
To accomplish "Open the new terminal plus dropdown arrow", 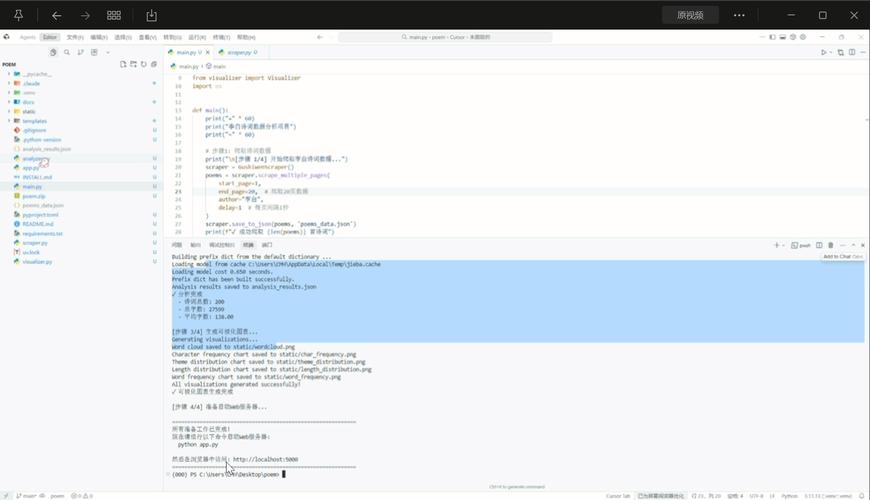I will pos(783,245).
